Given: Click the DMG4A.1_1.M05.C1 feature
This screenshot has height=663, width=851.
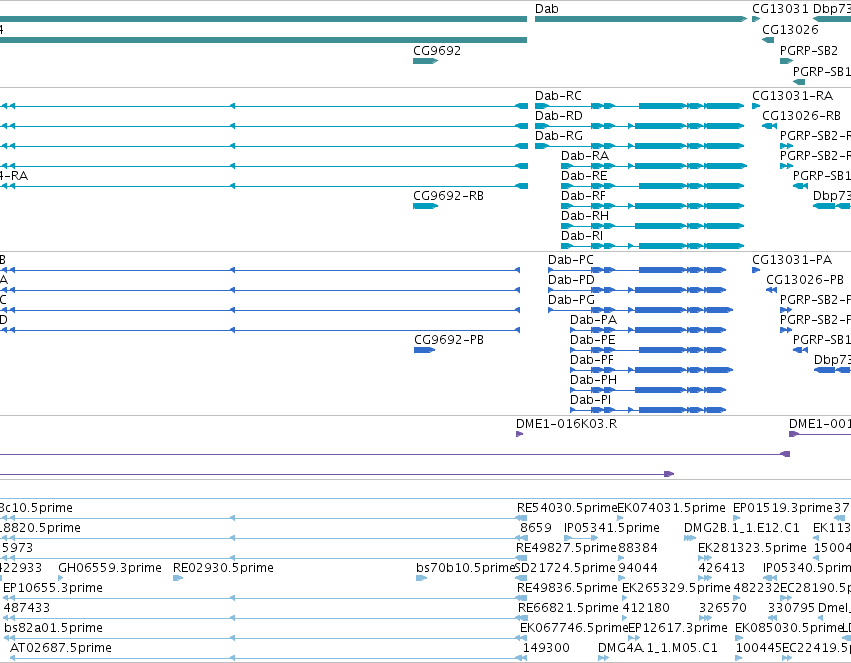Looking at the screenshot, I should pos(604,659).
